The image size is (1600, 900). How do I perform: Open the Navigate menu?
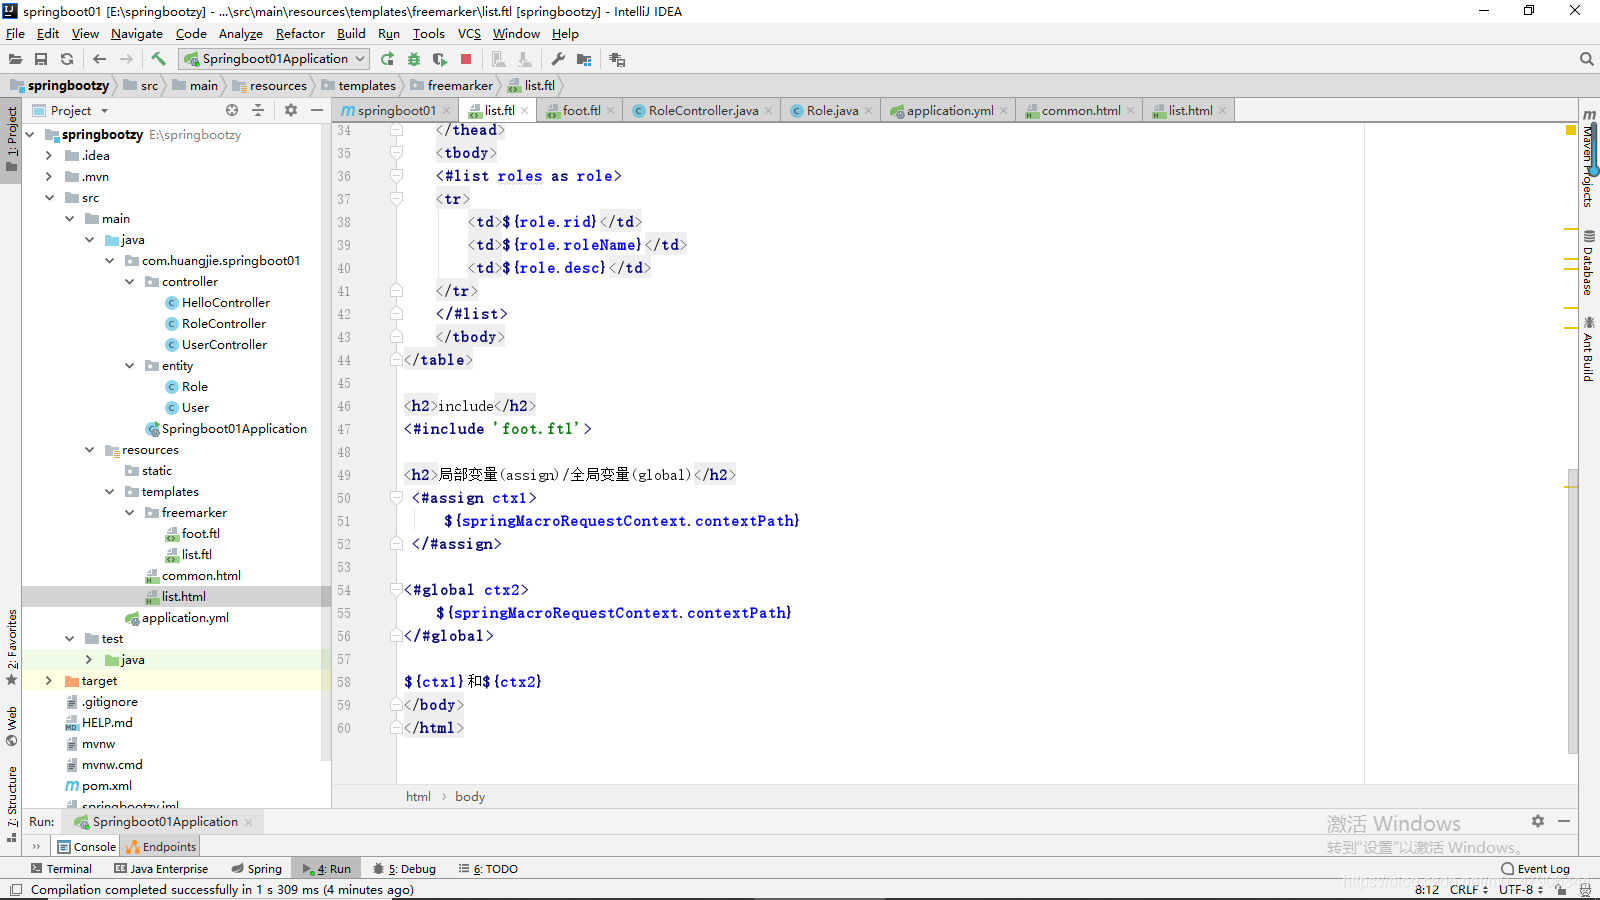pyautogui.click(x=136, y=33)
